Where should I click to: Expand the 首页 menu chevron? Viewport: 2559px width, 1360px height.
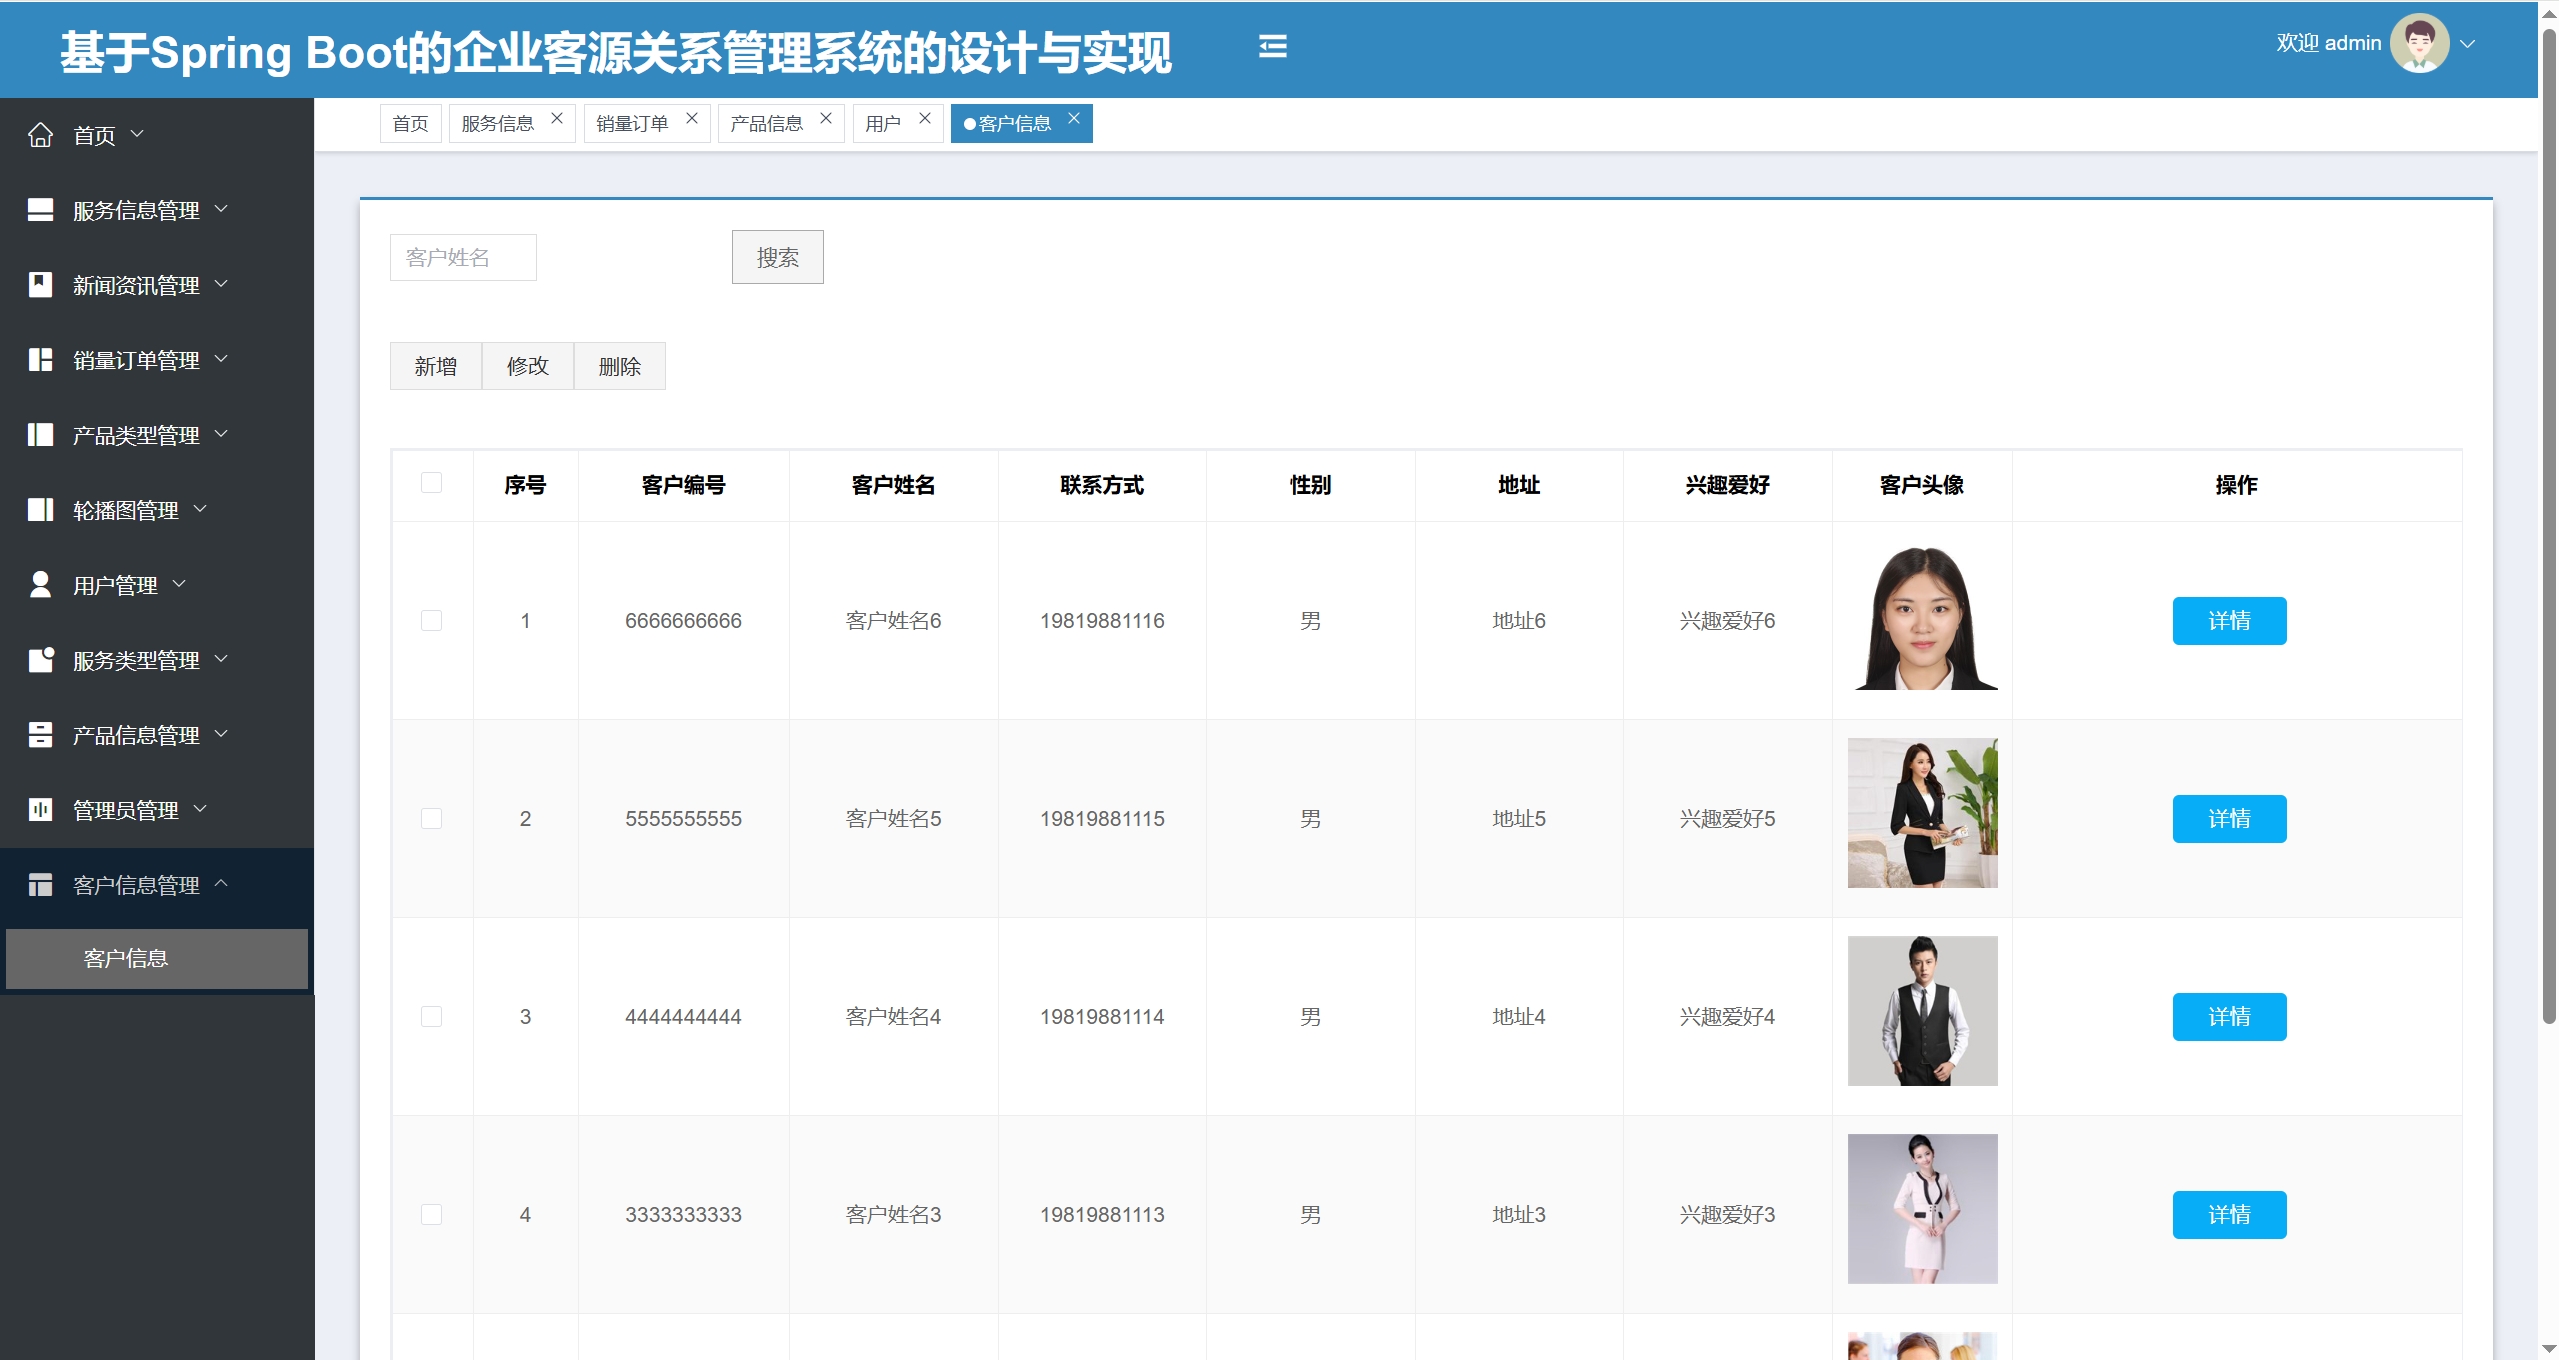pos(137,134)
